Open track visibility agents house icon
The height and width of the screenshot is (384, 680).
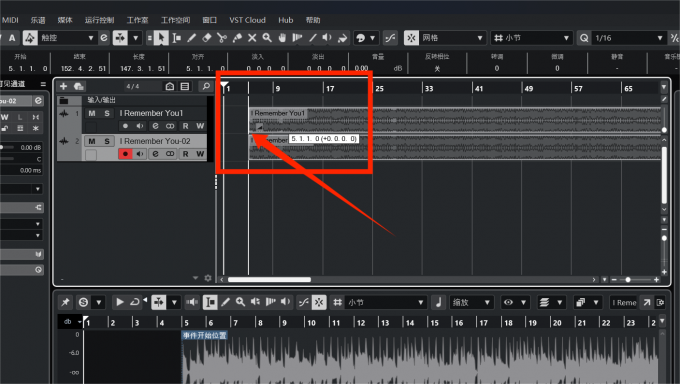point(170,86)
